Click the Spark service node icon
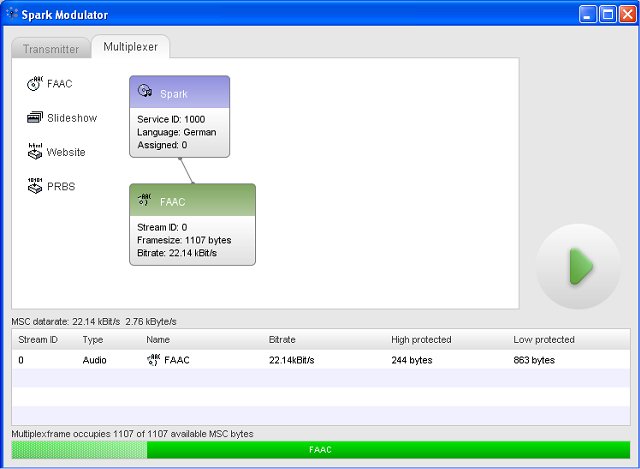This screenshot has height=469, width=640. [145, 93]
